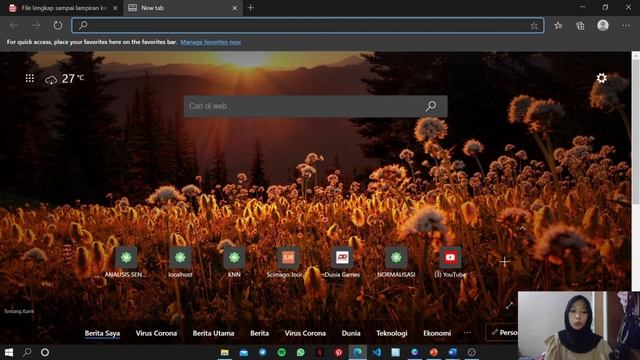
Task: Open the Favorites list toolbar icon
Action: (558, 26)
